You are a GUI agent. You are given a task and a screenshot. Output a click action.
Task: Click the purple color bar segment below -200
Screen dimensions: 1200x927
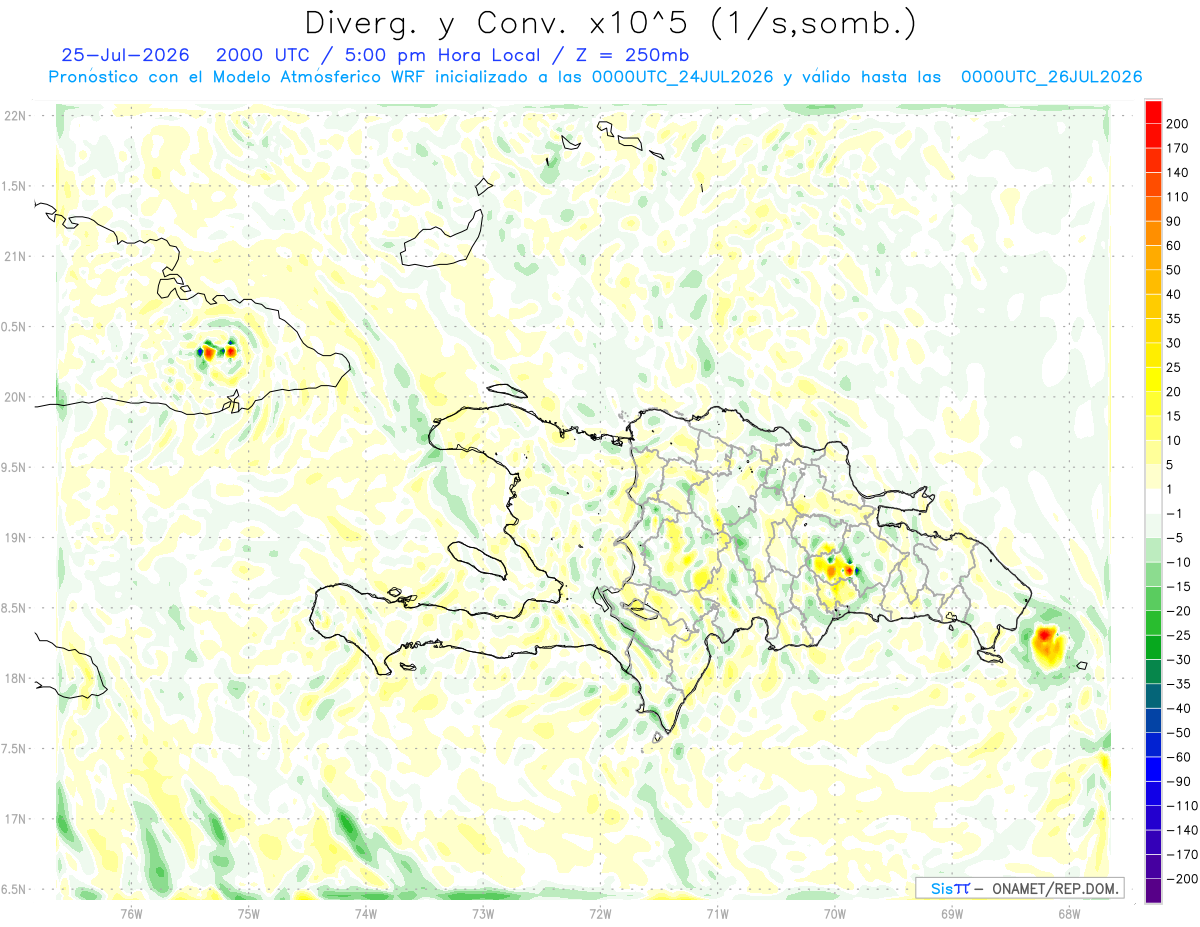[x=1153, y=893]
